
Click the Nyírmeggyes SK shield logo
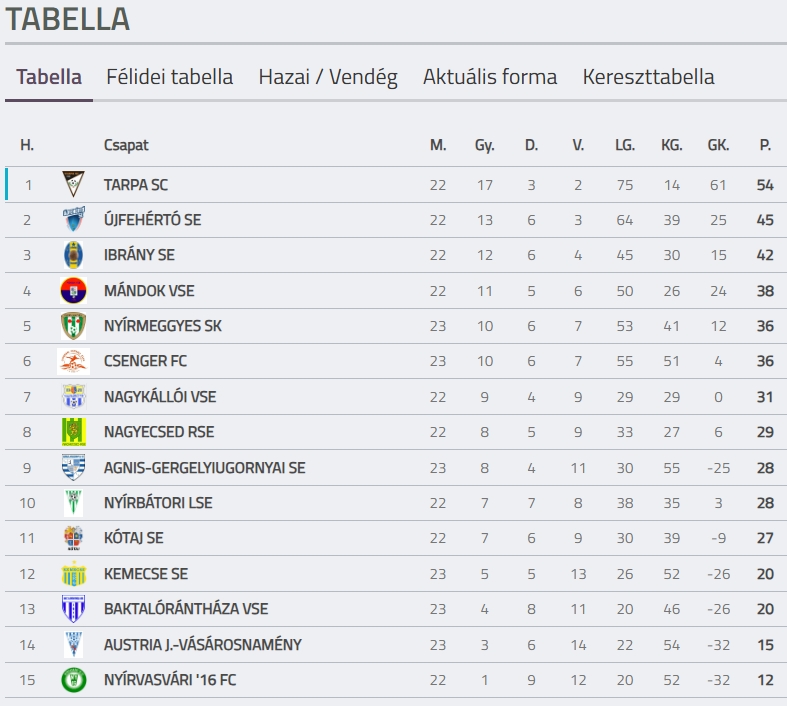(73, 326)
